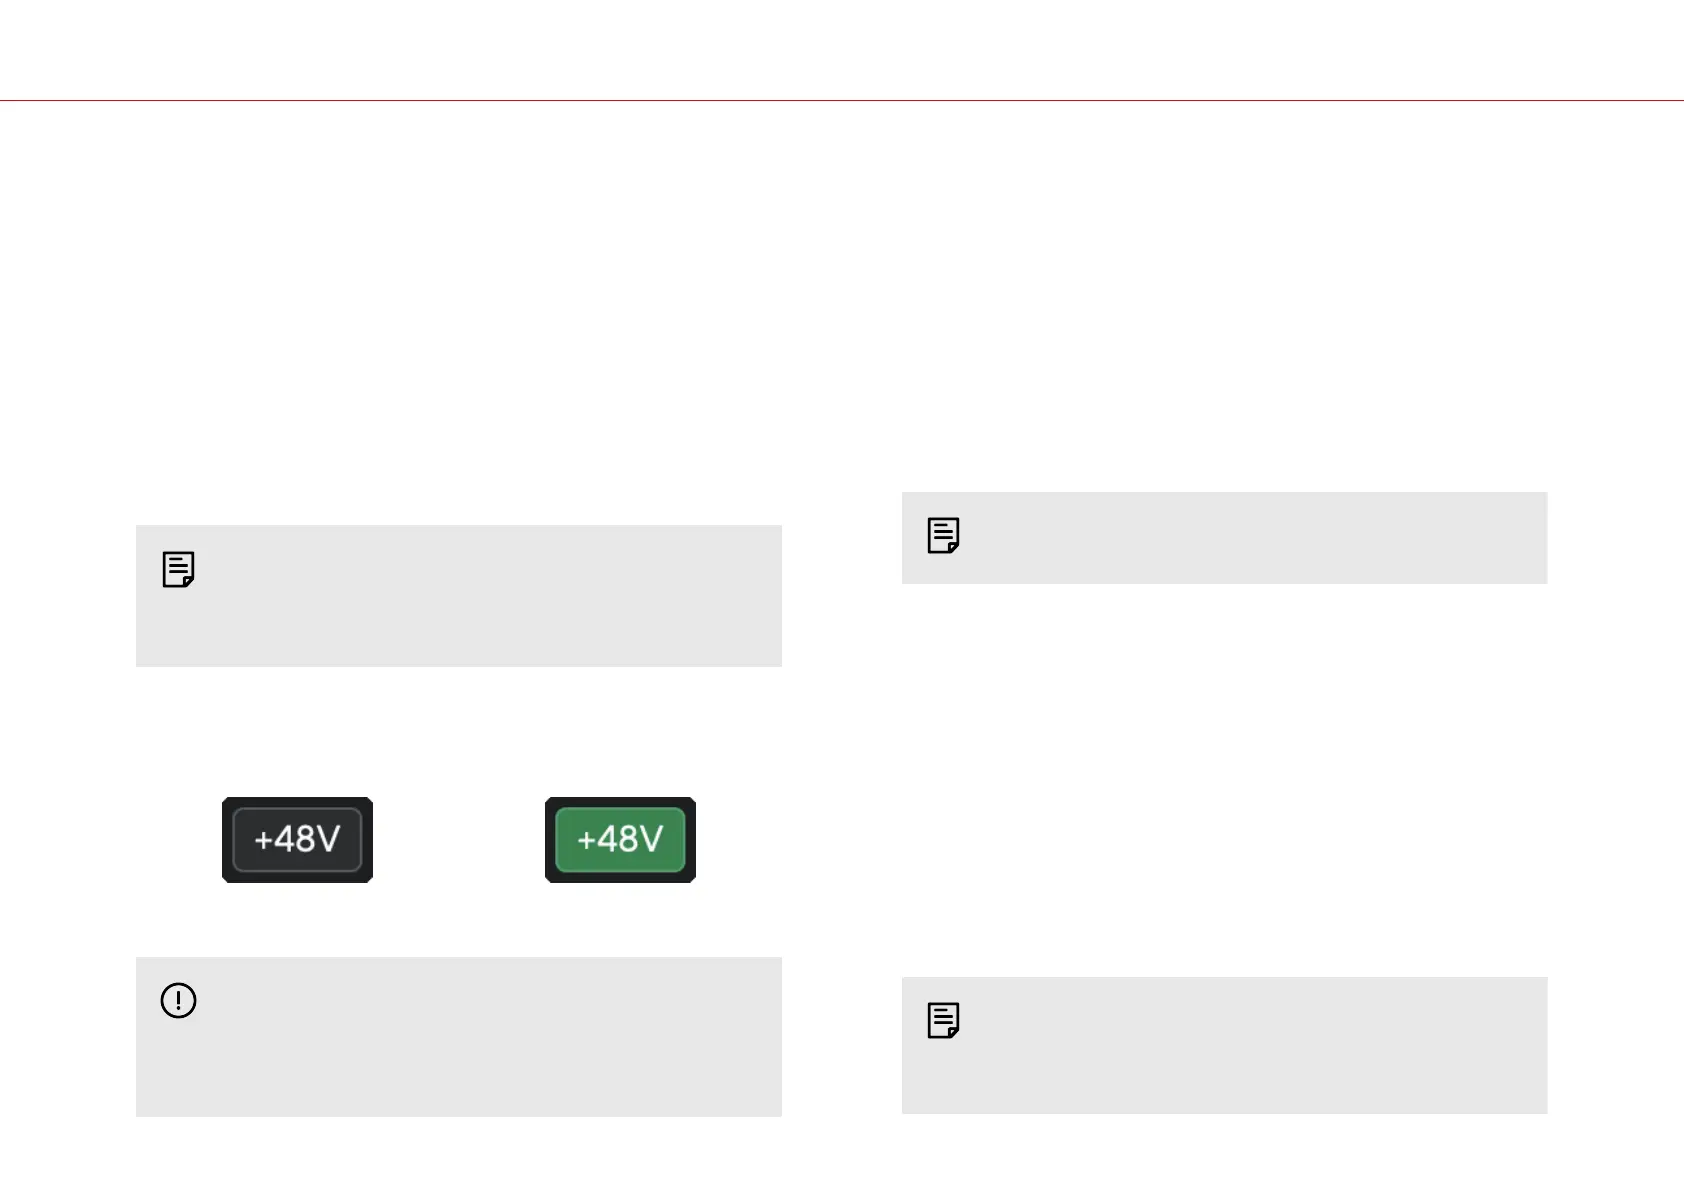The height and width of the screenshot is (1191, 1684).
Task: Click the document icon in the single-line note callout
Action: [943, 535]
